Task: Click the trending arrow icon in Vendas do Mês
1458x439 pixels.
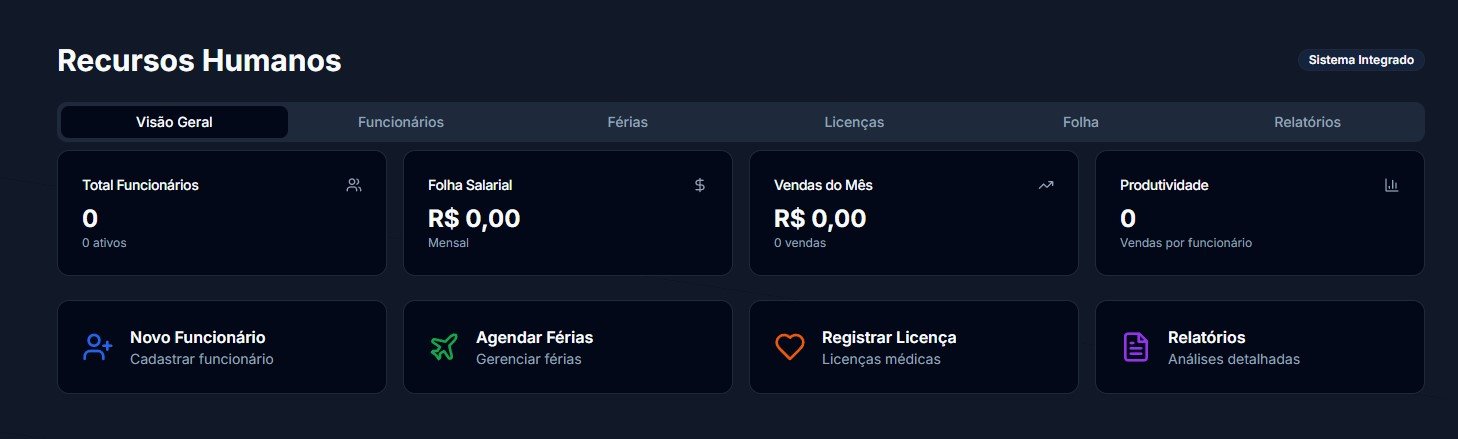Action: [1046, 185]
